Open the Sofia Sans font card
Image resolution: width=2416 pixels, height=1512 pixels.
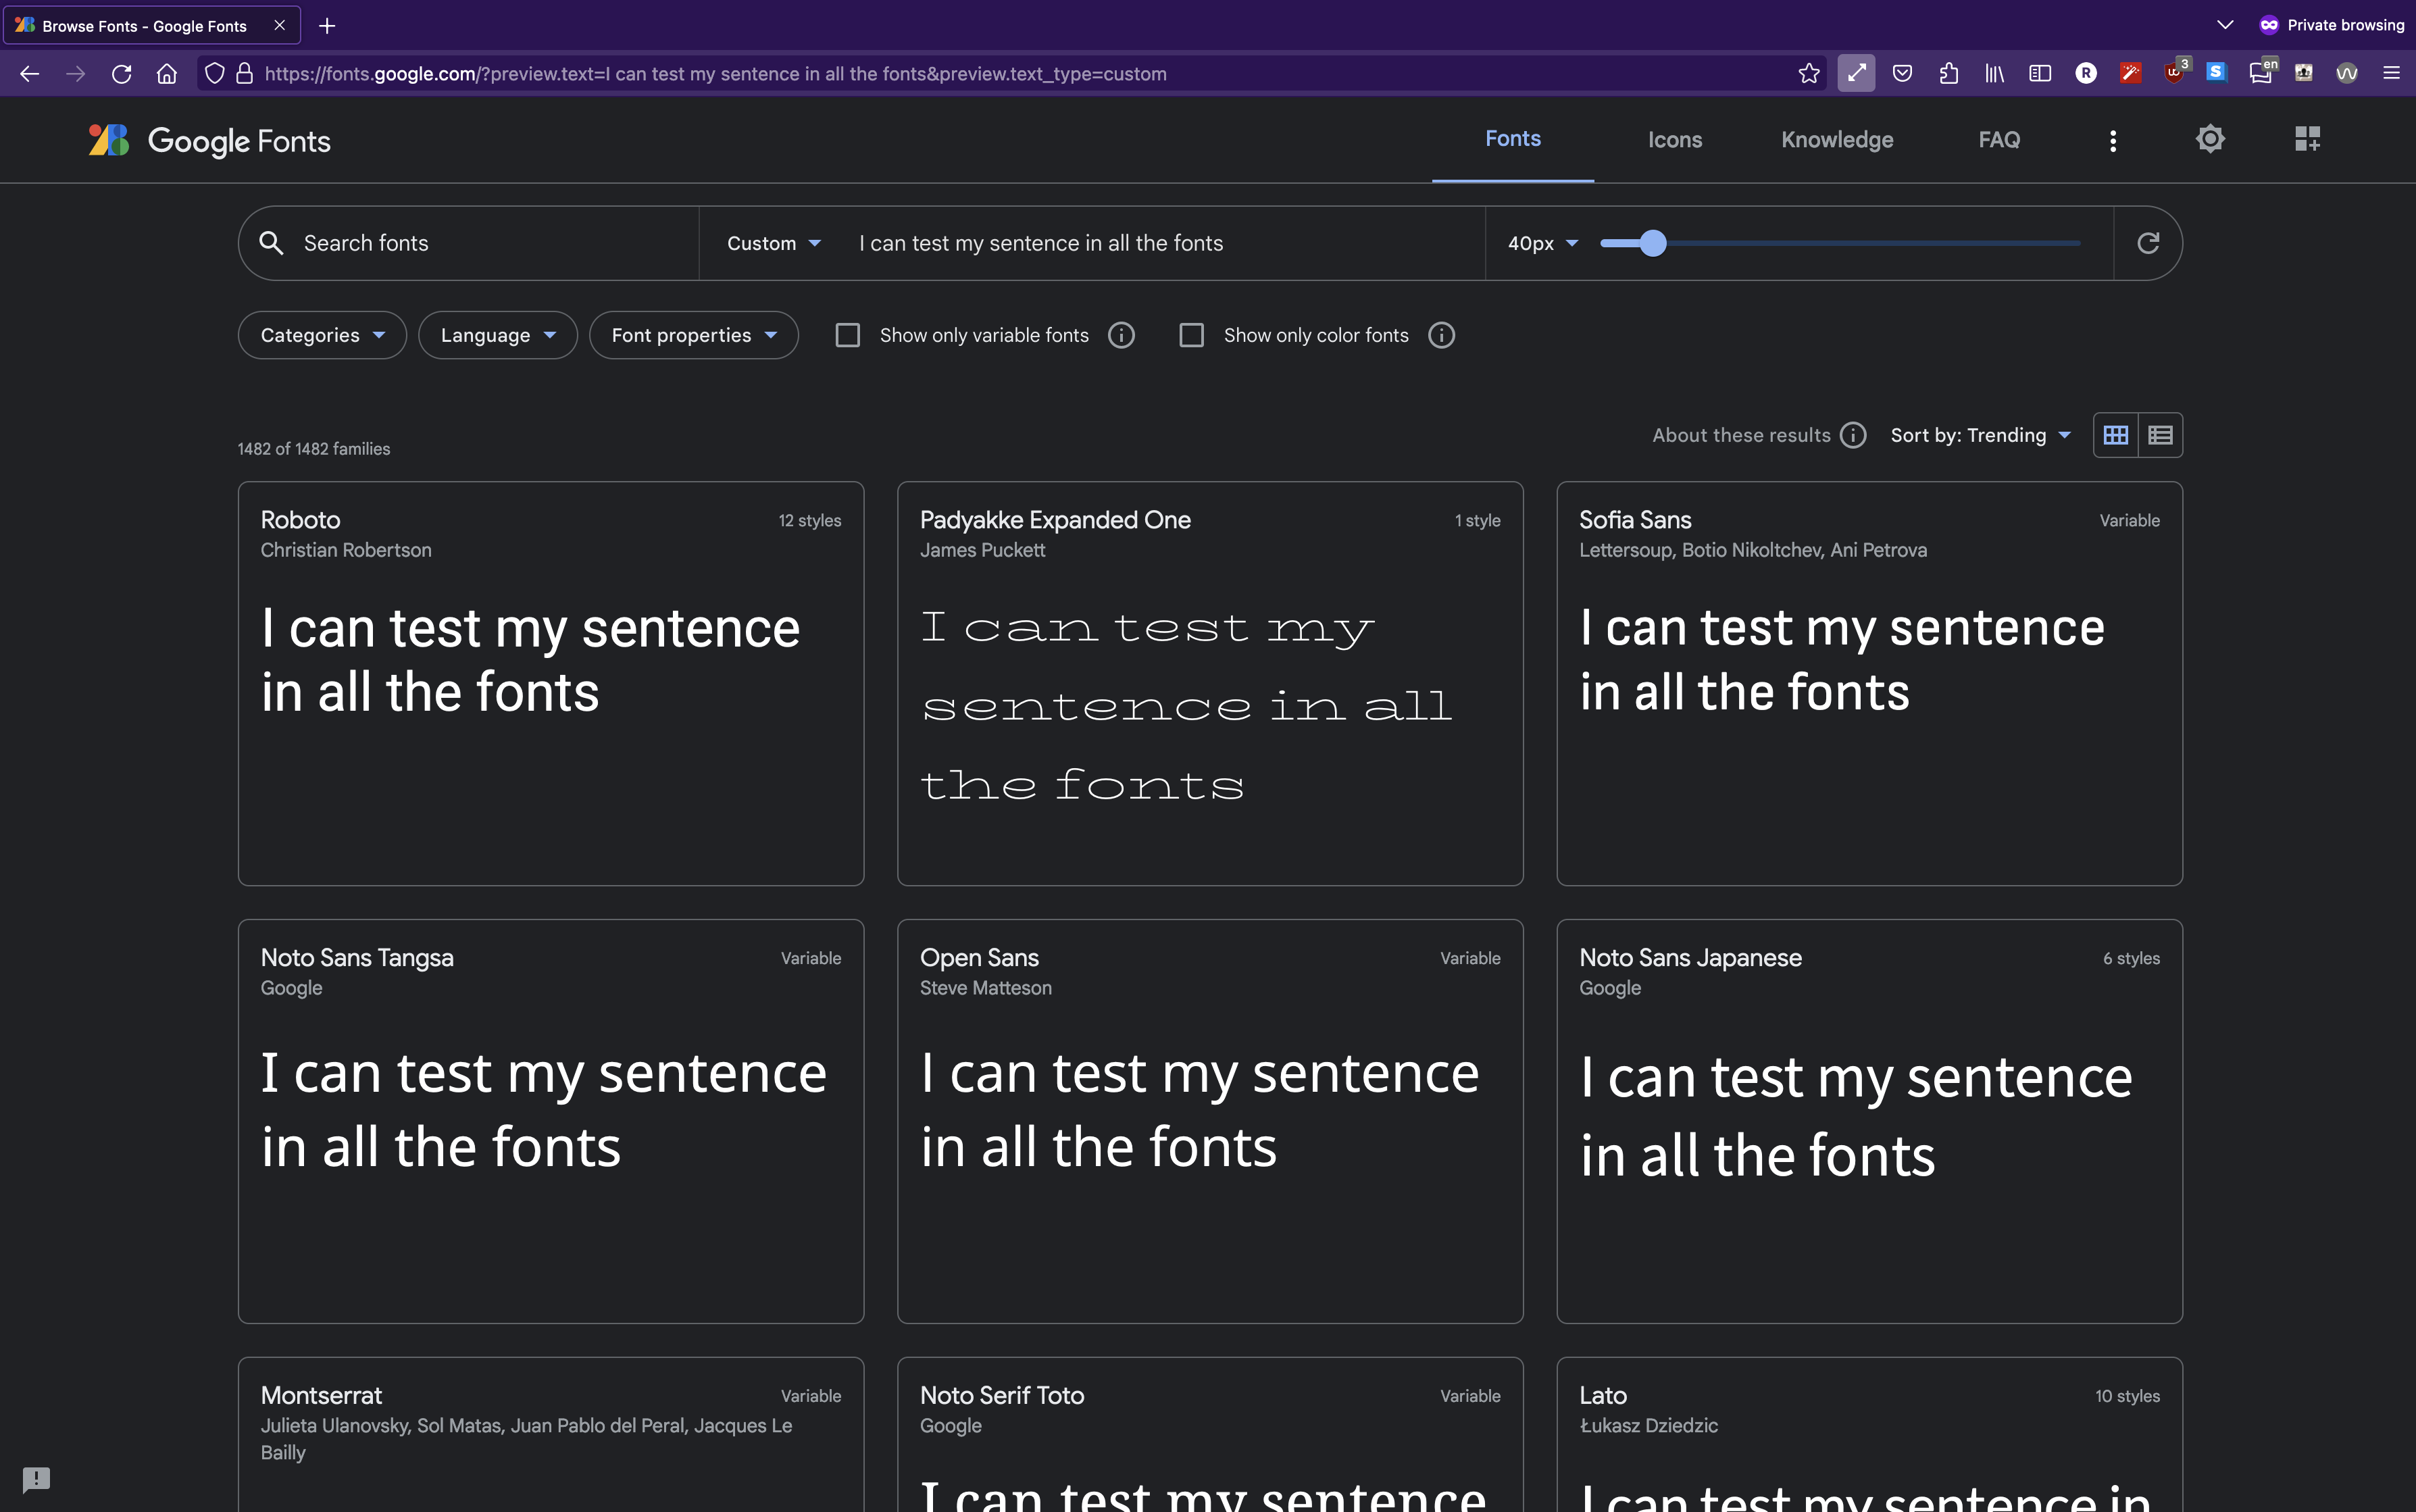(1869, 683)
